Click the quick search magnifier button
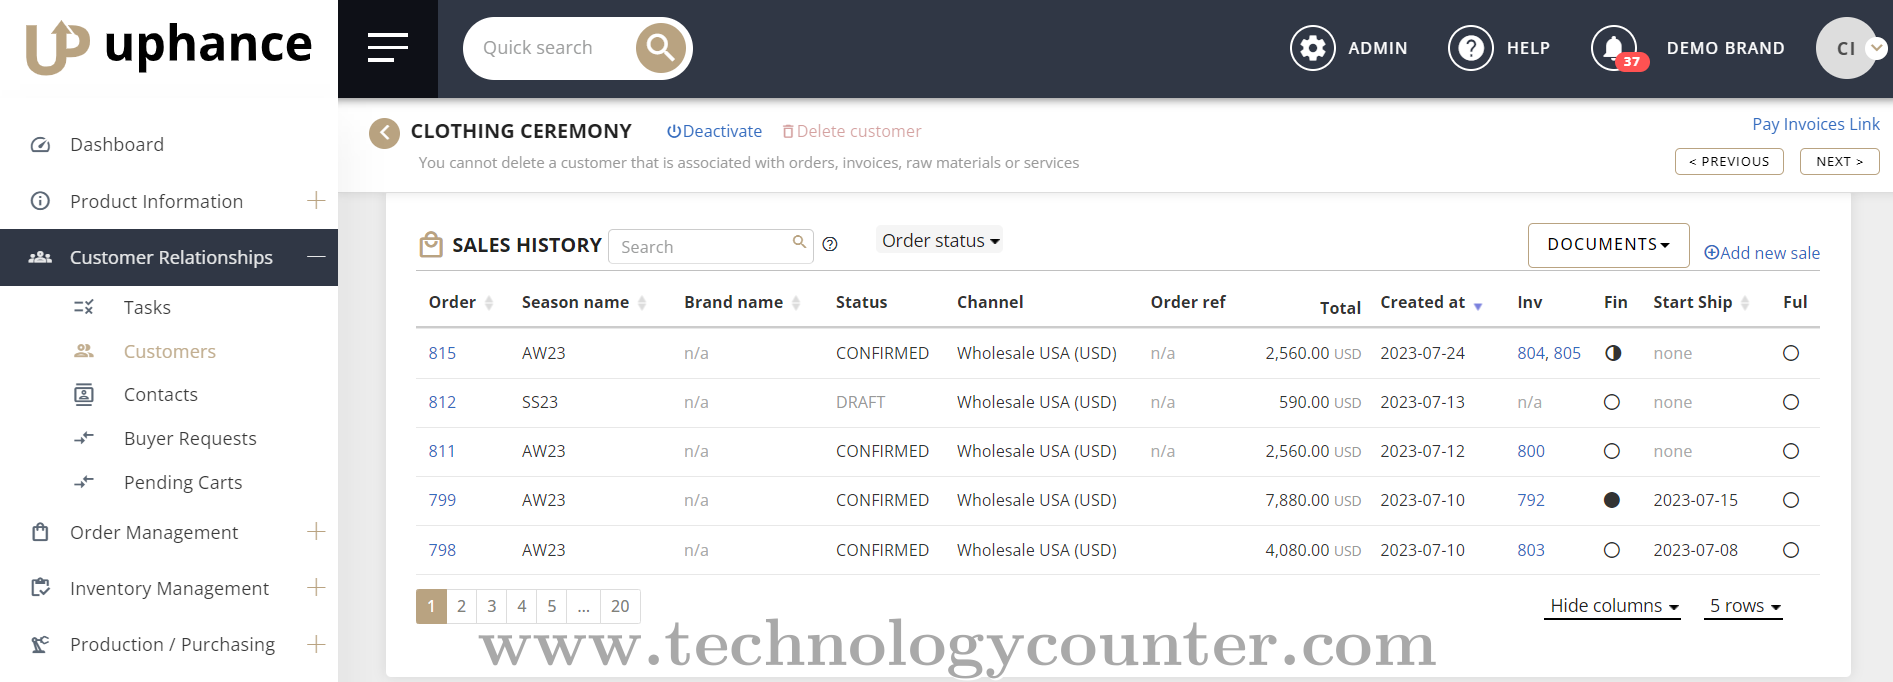Screen dimensions: 1893x682 tap(661, 47)
